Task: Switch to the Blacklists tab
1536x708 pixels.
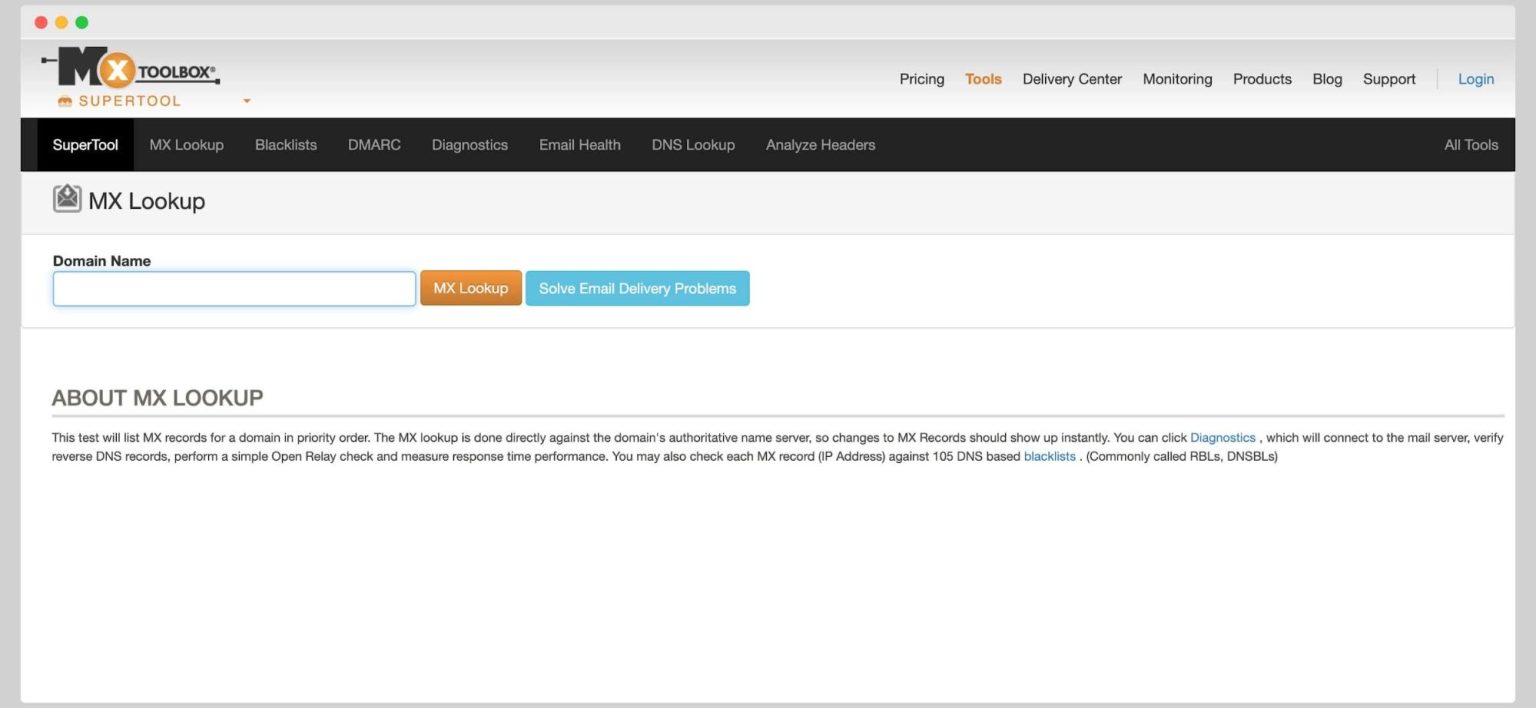Action: click(x=285, y=144)
